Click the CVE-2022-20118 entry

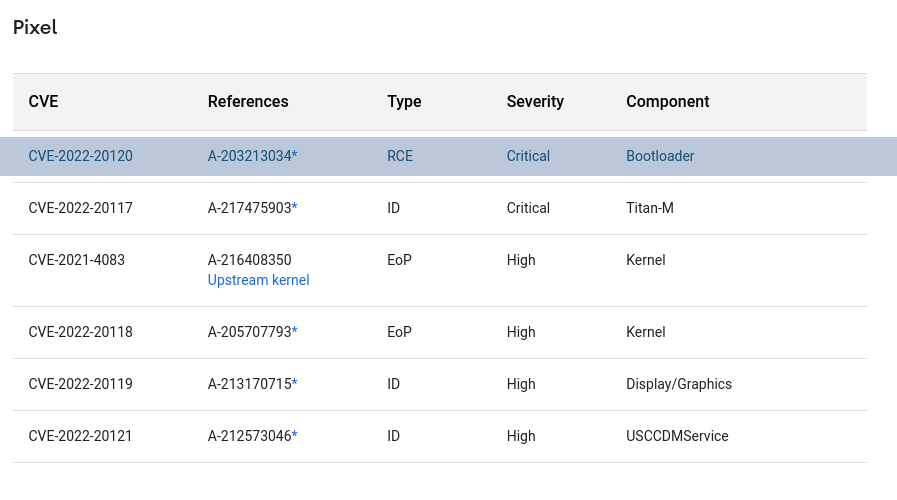click(x=81, y=332)
